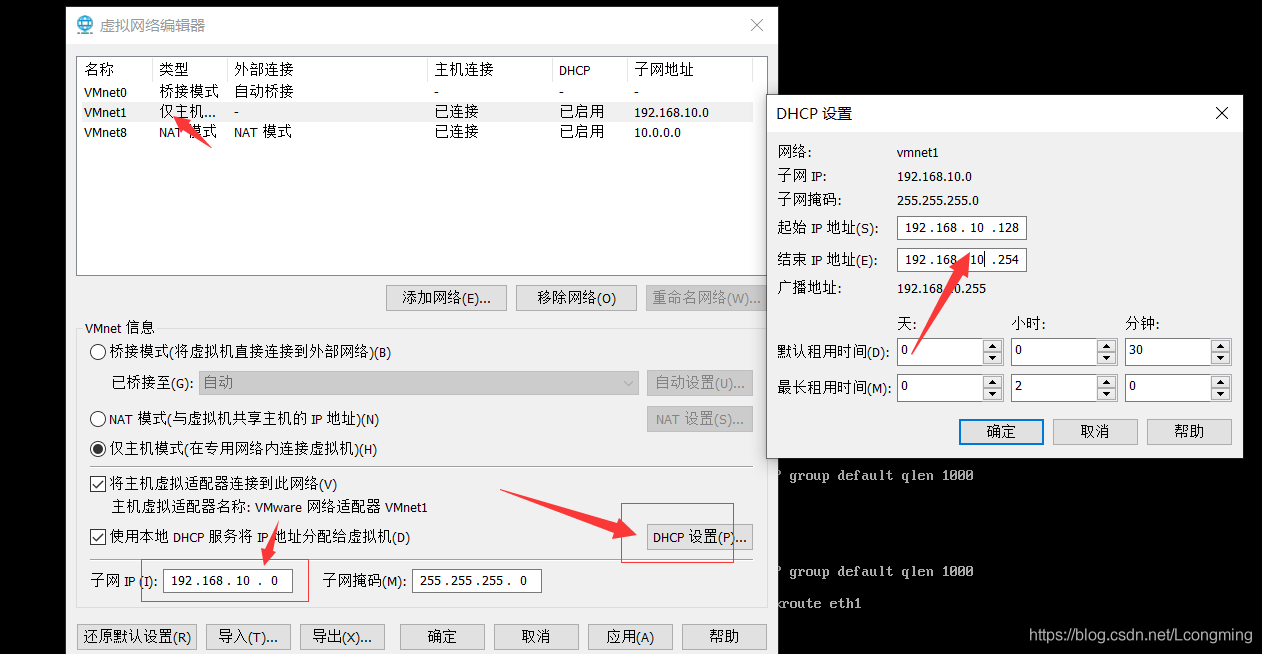Viewport: 1262px width, 654px height.
Task: Increase default lease days spinner
Action: (992, 346)
